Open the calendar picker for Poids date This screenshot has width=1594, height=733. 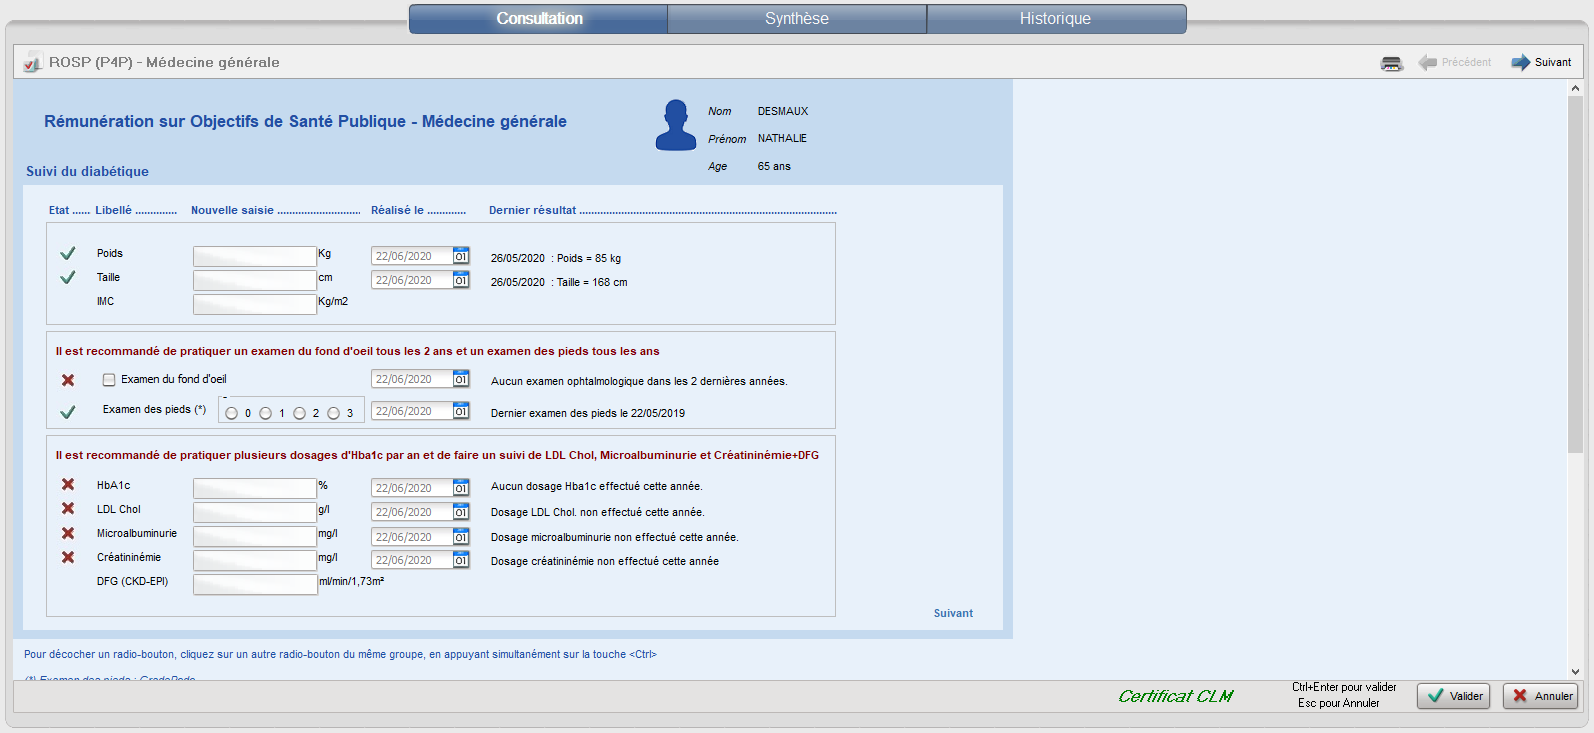pyautogui.click(x=461, y=256)
